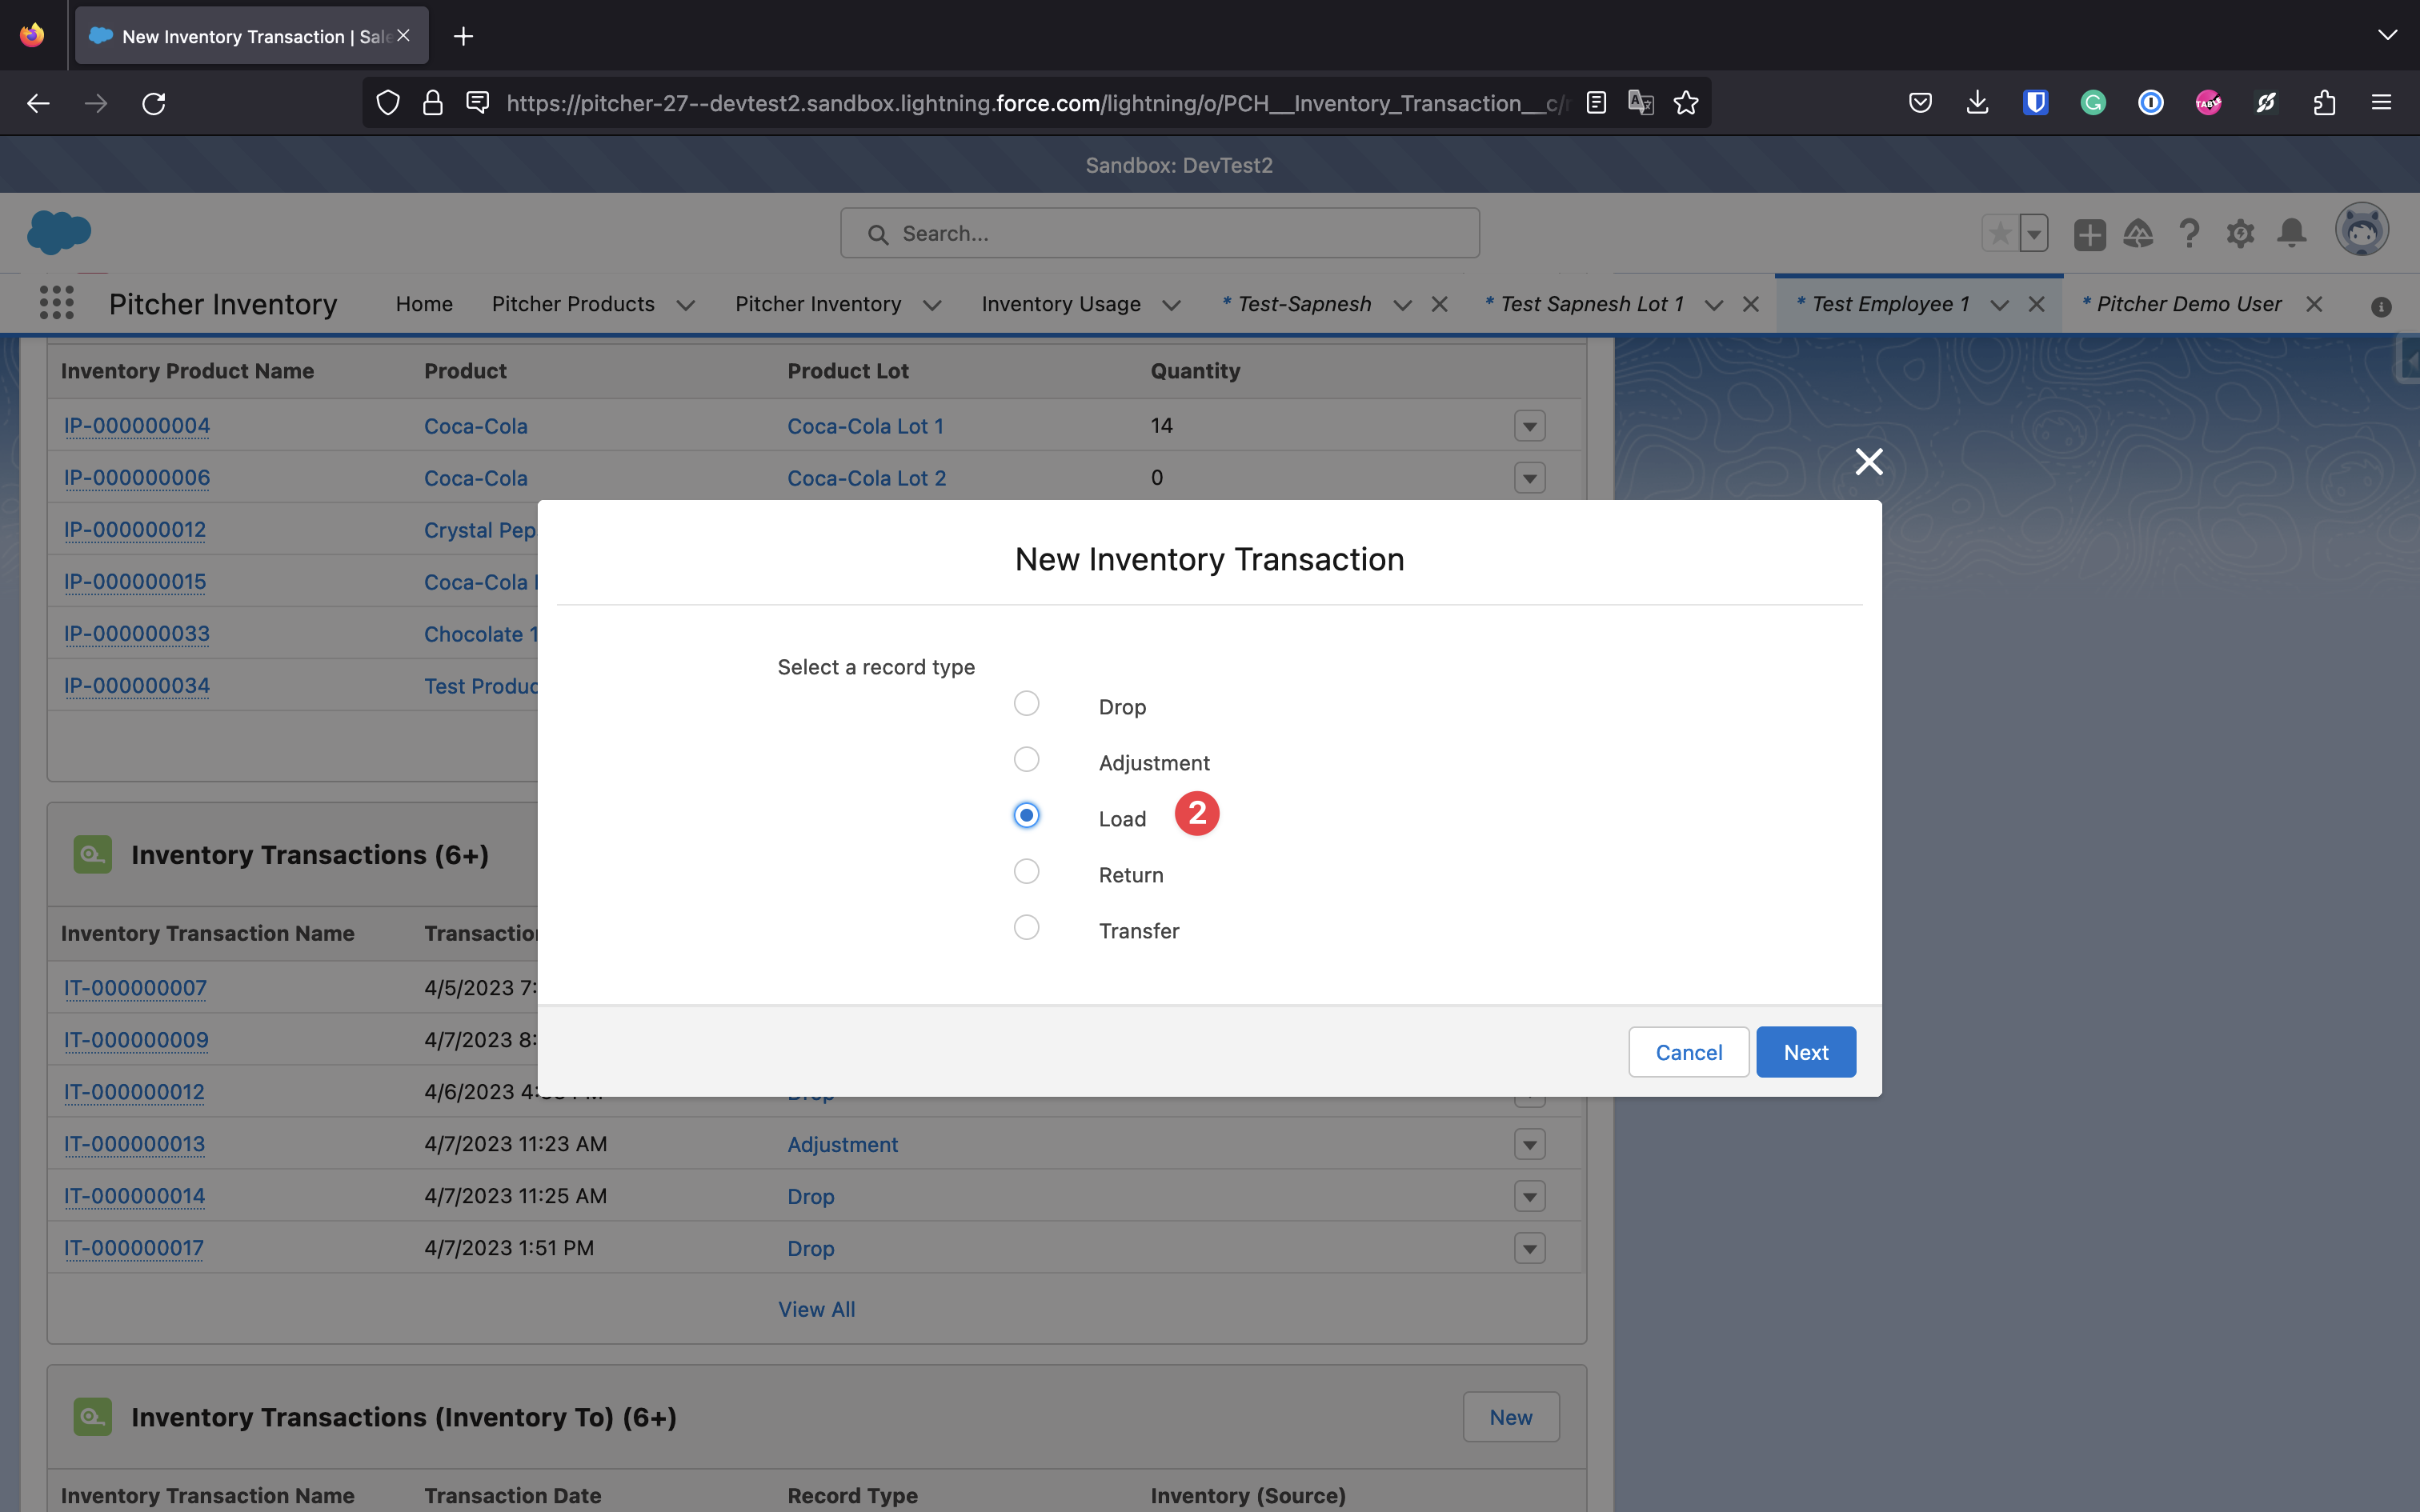Viewport: 2420px width, 1512px height.
Task: Select the Drop record type
Action: point(1026,704)
